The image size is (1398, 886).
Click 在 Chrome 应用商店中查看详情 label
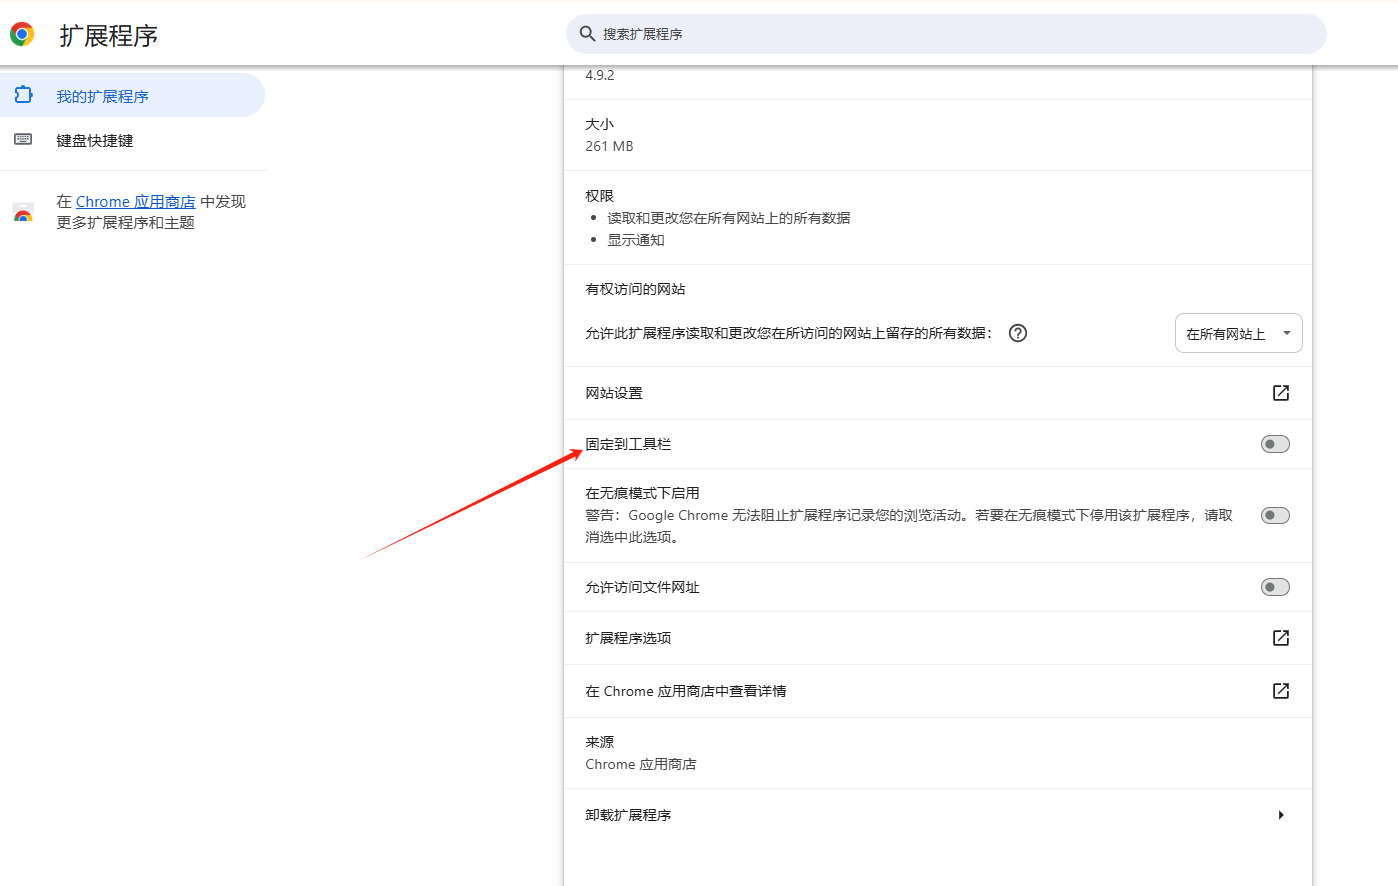(x=686, y=691)
